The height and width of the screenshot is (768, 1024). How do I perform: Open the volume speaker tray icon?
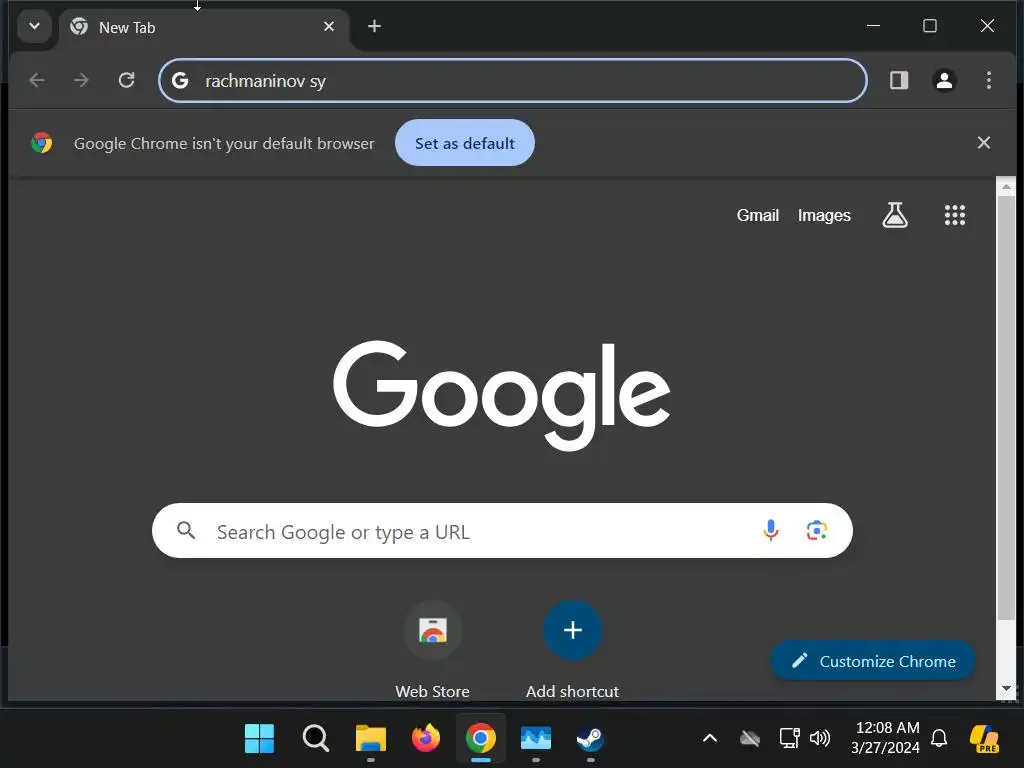[x=820, y=738]
